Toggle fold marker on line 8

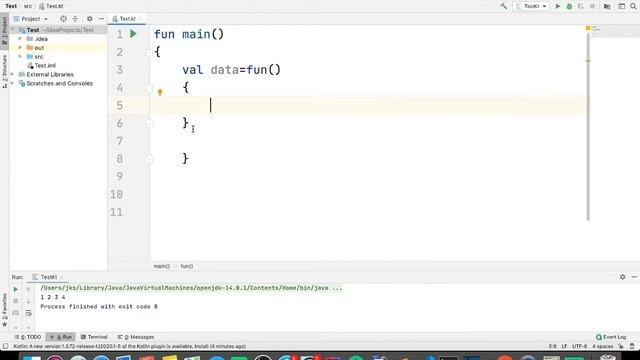[x=149, y=159]
